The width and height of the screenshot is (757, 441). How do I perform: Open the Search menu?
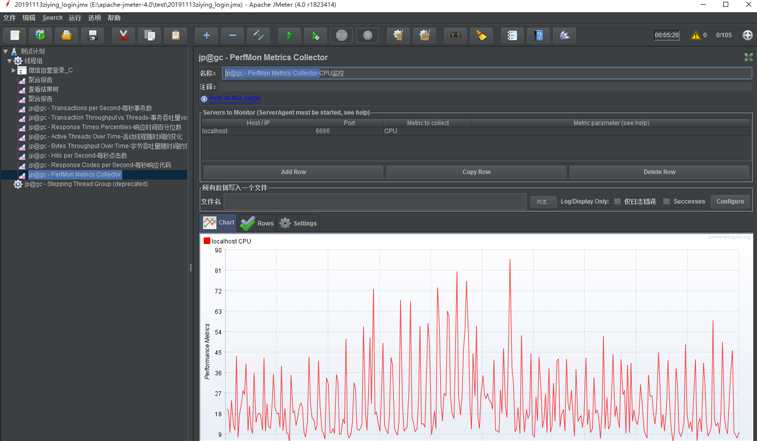tap(52, 18)
